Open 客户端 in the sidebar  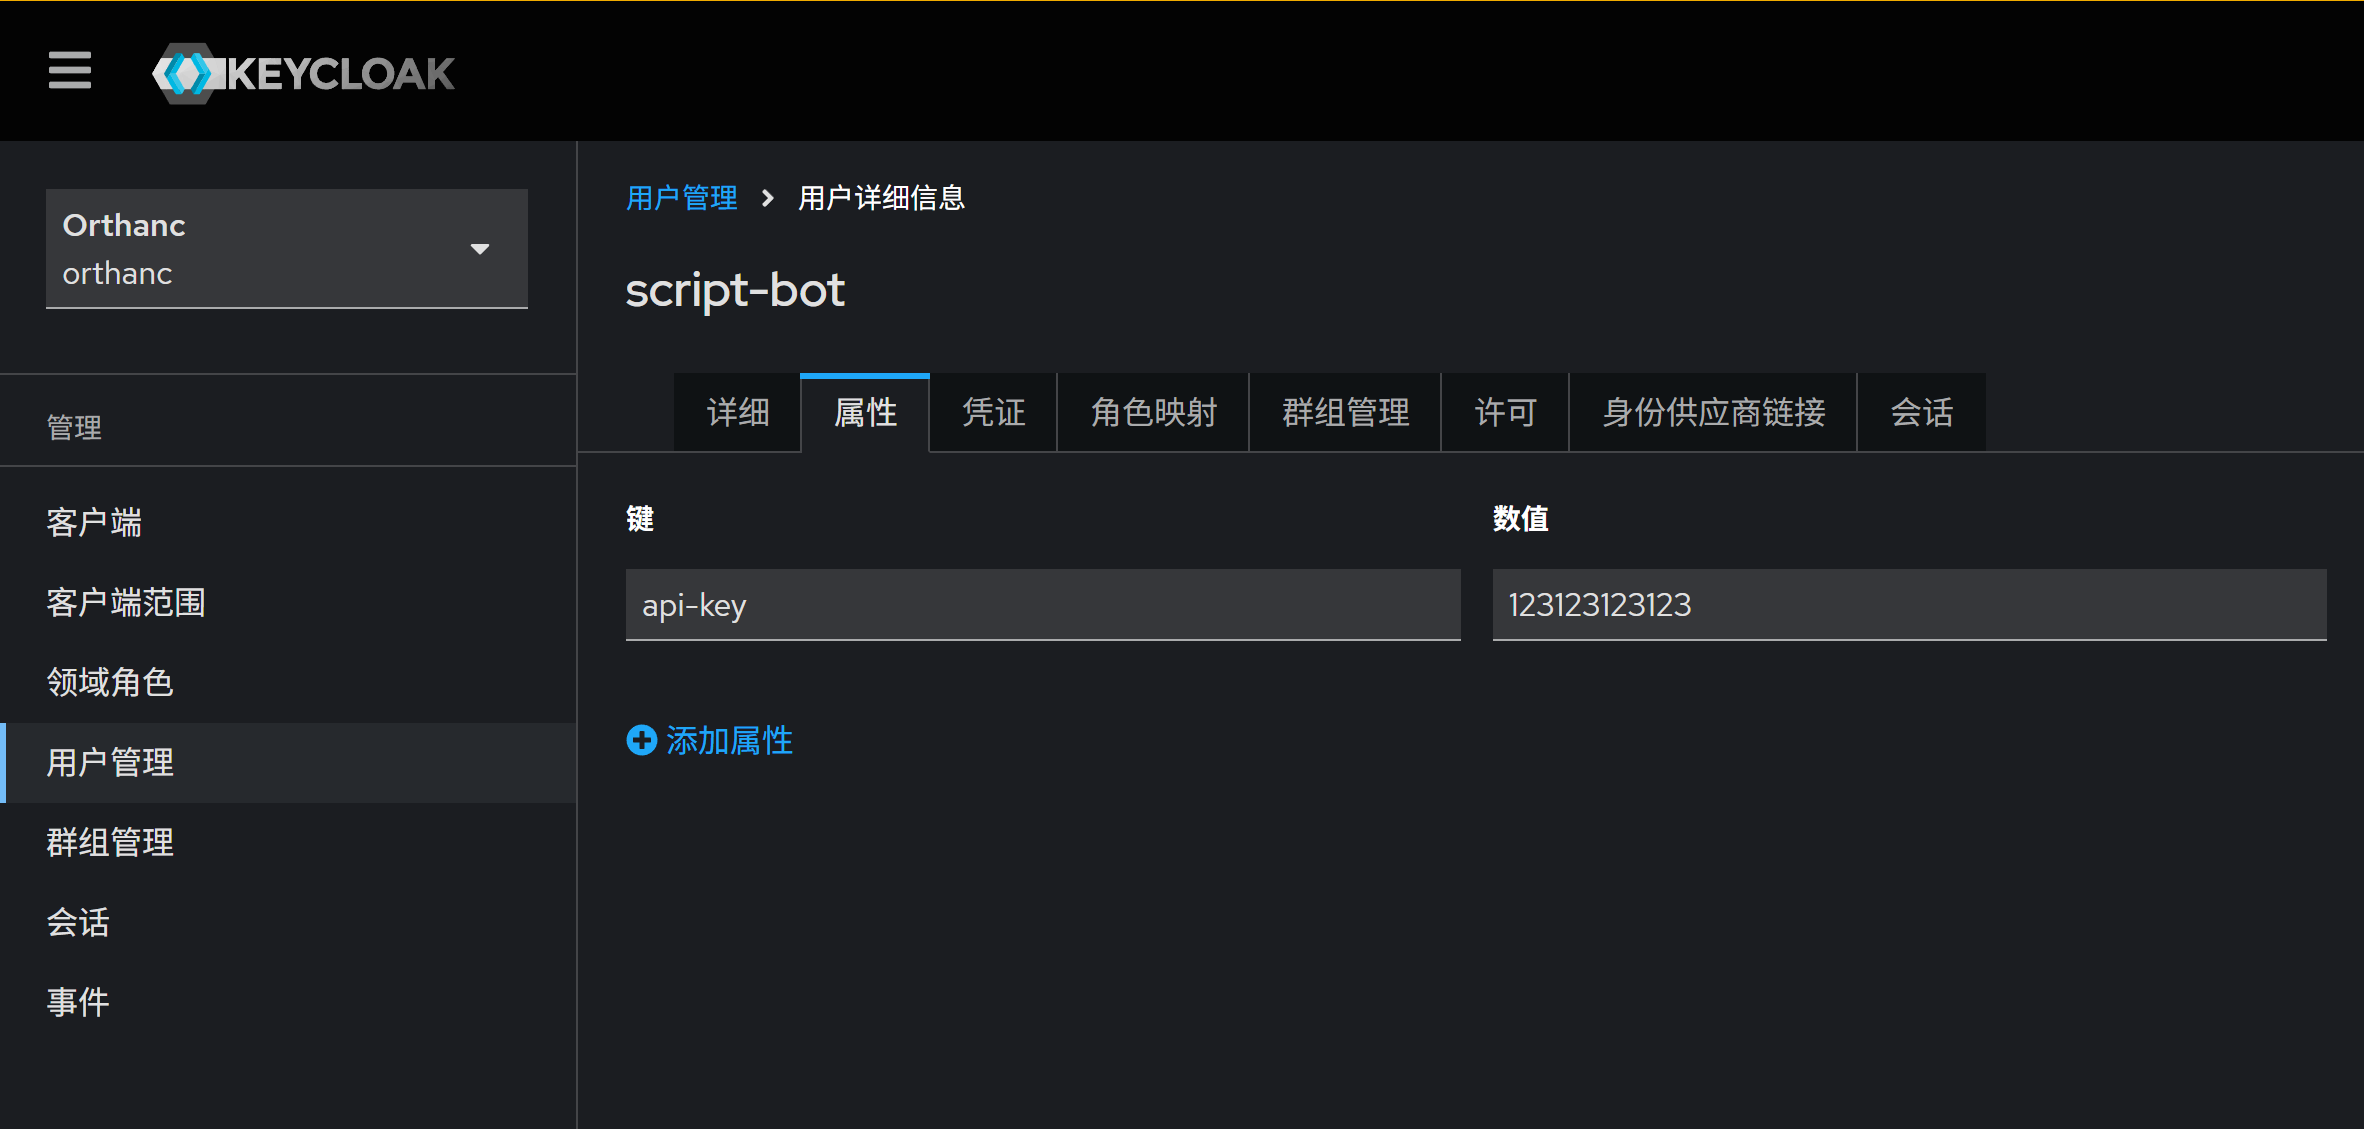tap(94, 522)
